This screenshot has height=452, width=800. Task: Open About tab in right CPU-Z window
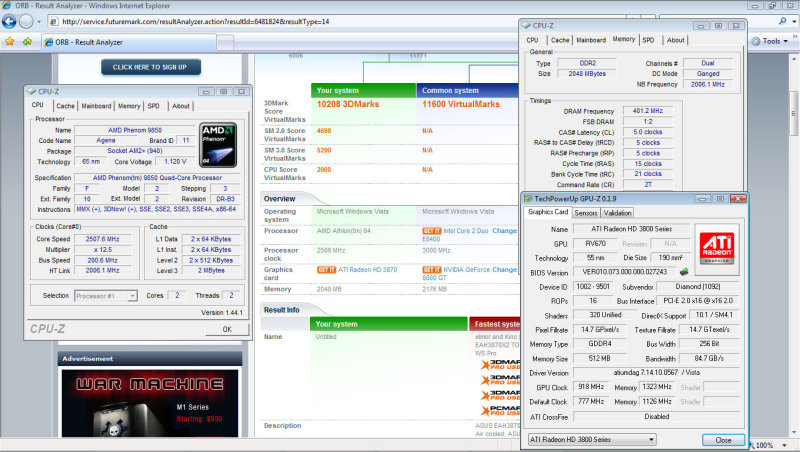point(676,40)
